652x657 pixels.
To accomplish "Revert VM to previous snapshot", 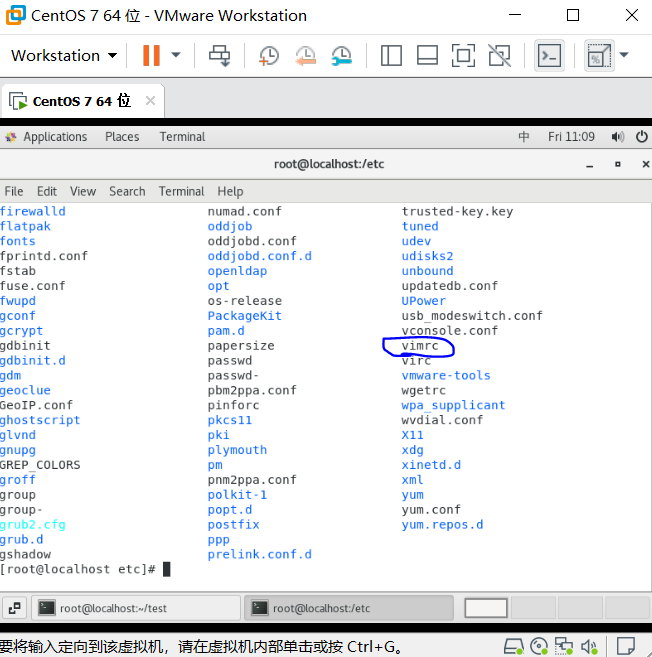I will pyautogui.click(x=305, y=56).
